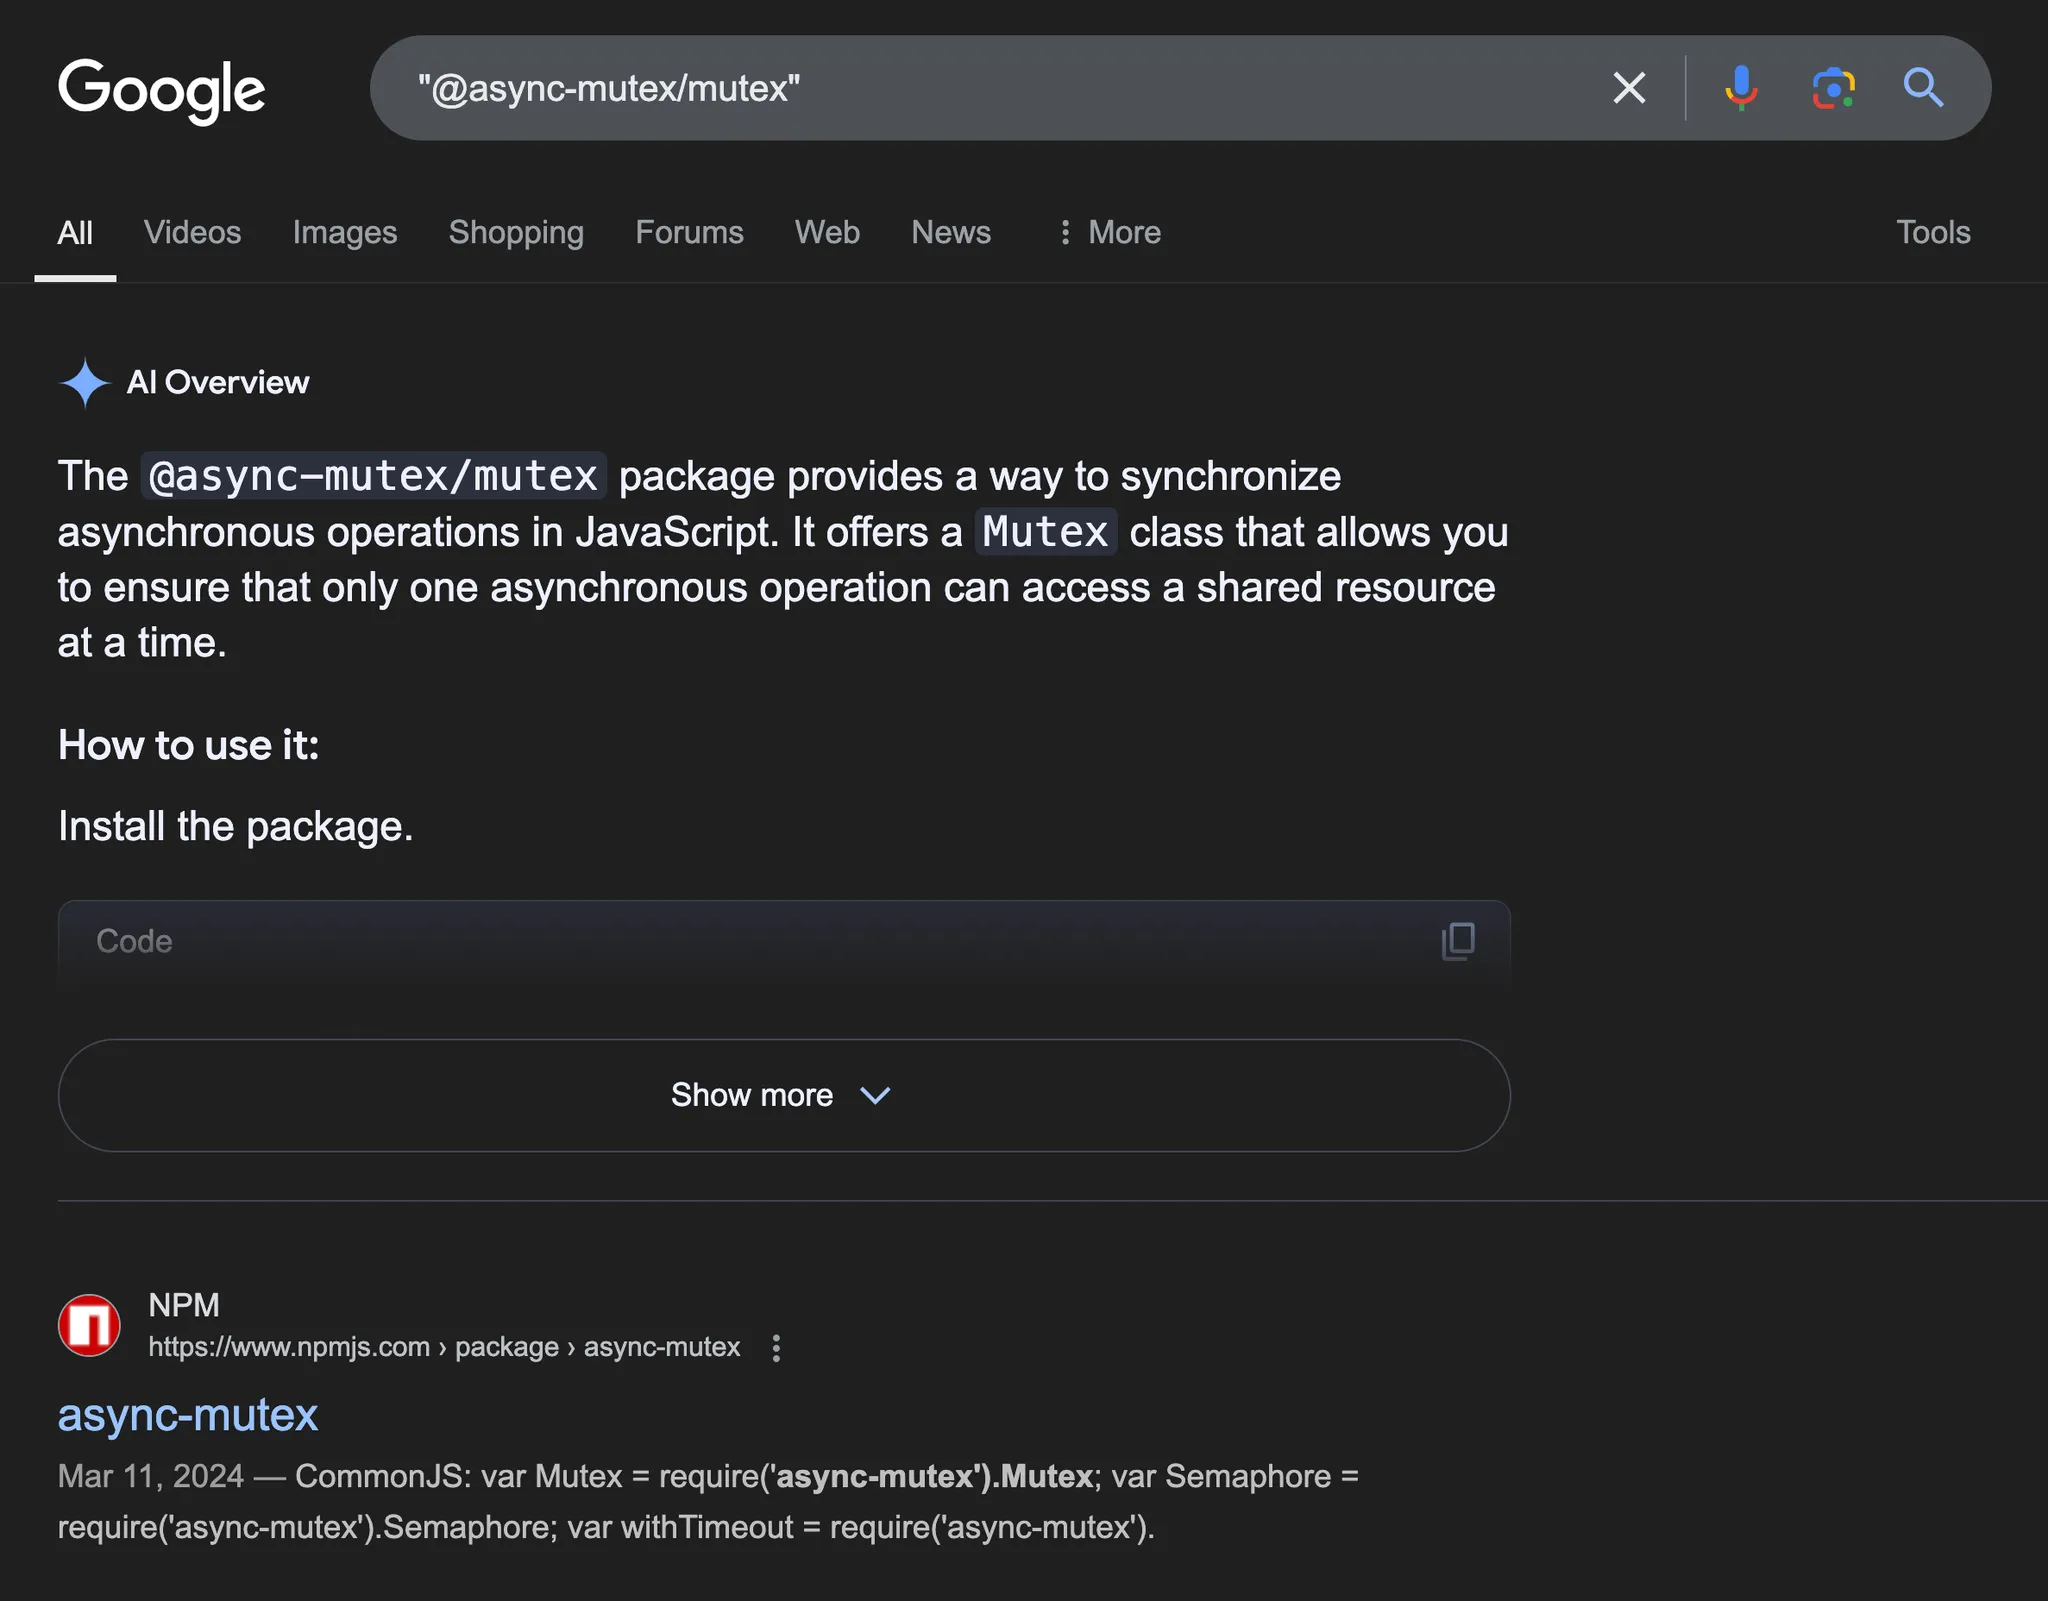
Task: Select the Forums tab
Action: pos(689,232)
